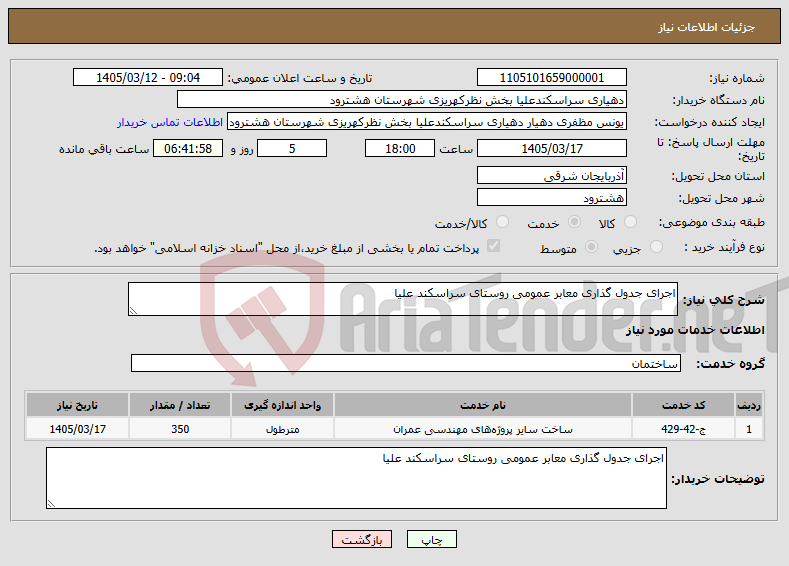Click the resize handle of description textarea
789x566 pixels.
(133, 311)
